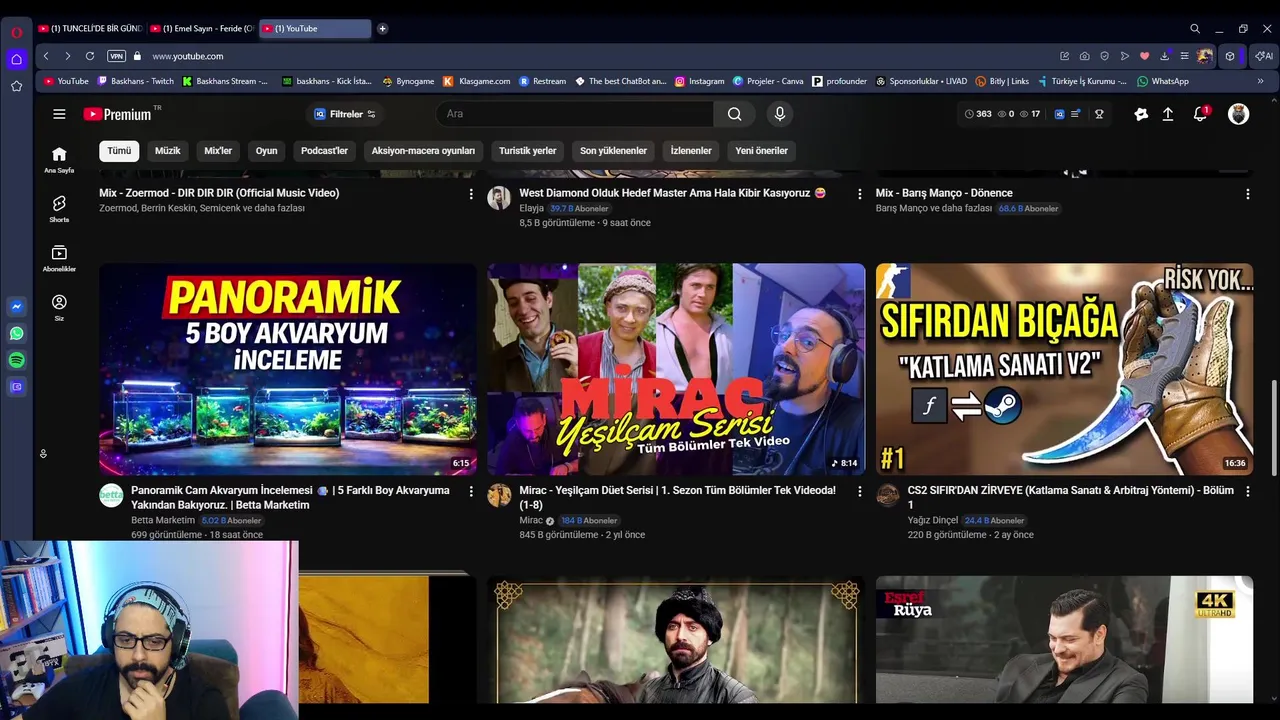The height and width of the screenshot is (720, 1280).
Task: Open Restream bookmark
Action: (543, 81)
